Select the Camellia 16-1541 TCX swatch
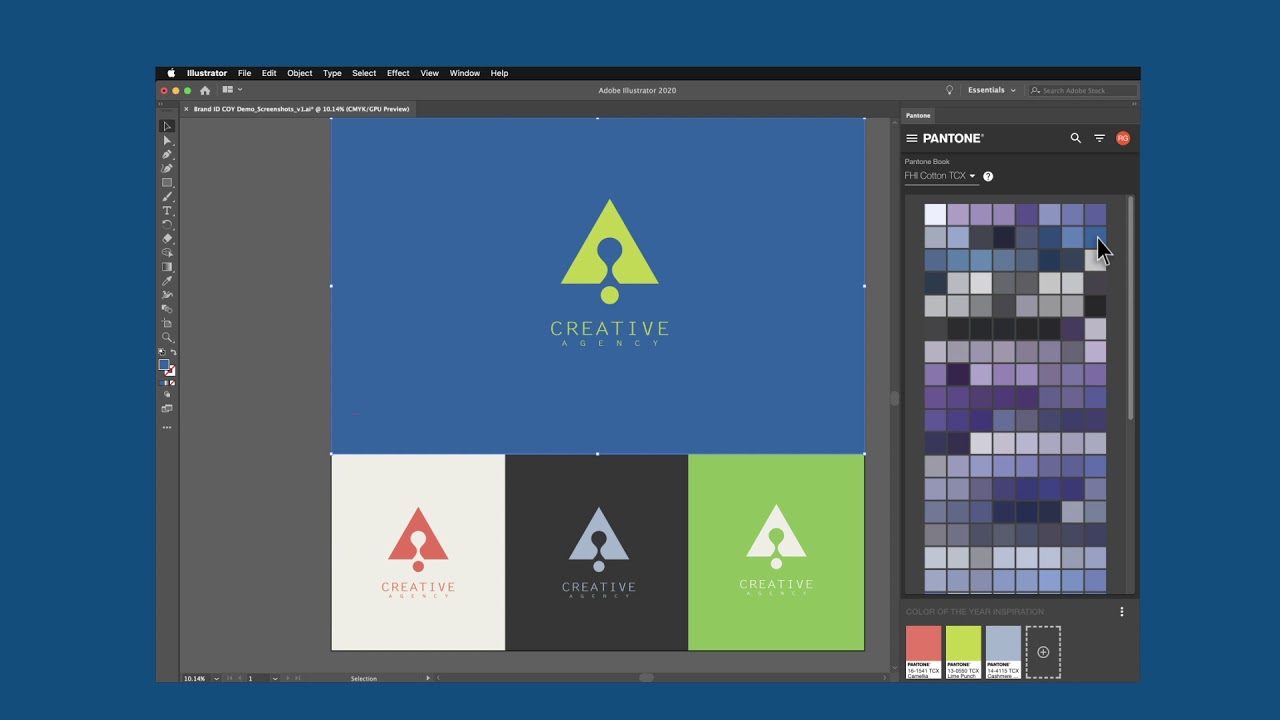The image size is (1280, 720). point(923,652)
